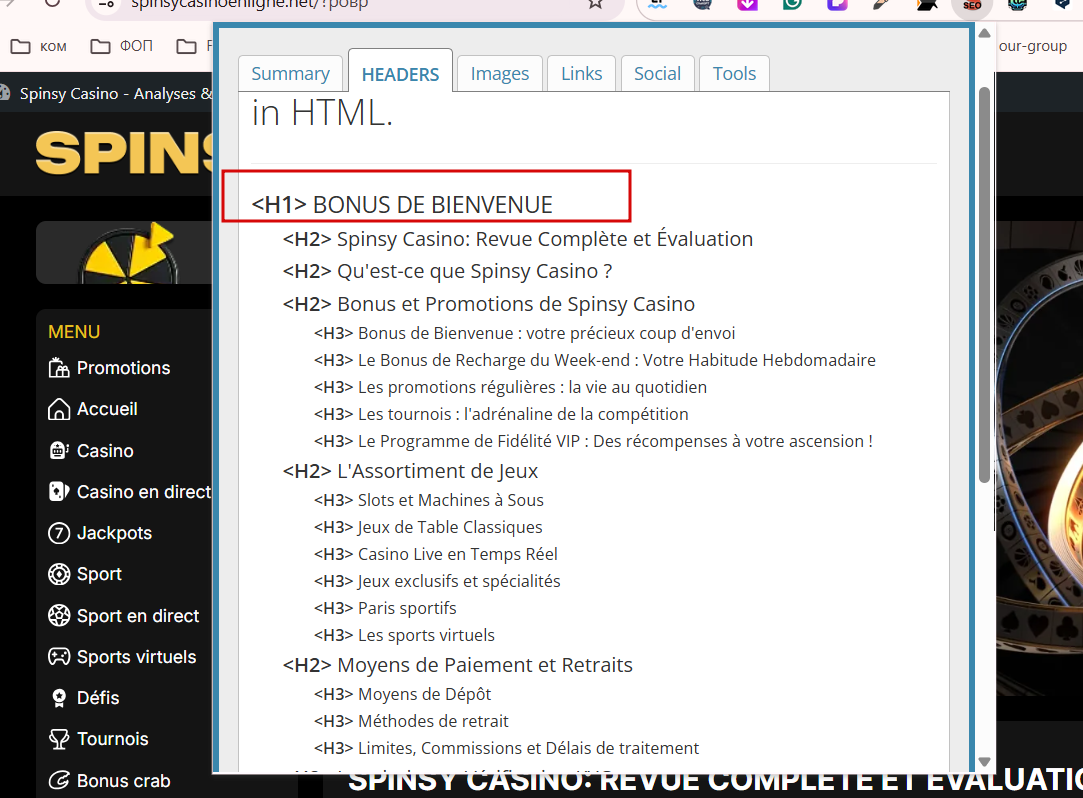Click the Sports virtuels gamepad icon
The image size is (1083, 798).
[59, 656]
